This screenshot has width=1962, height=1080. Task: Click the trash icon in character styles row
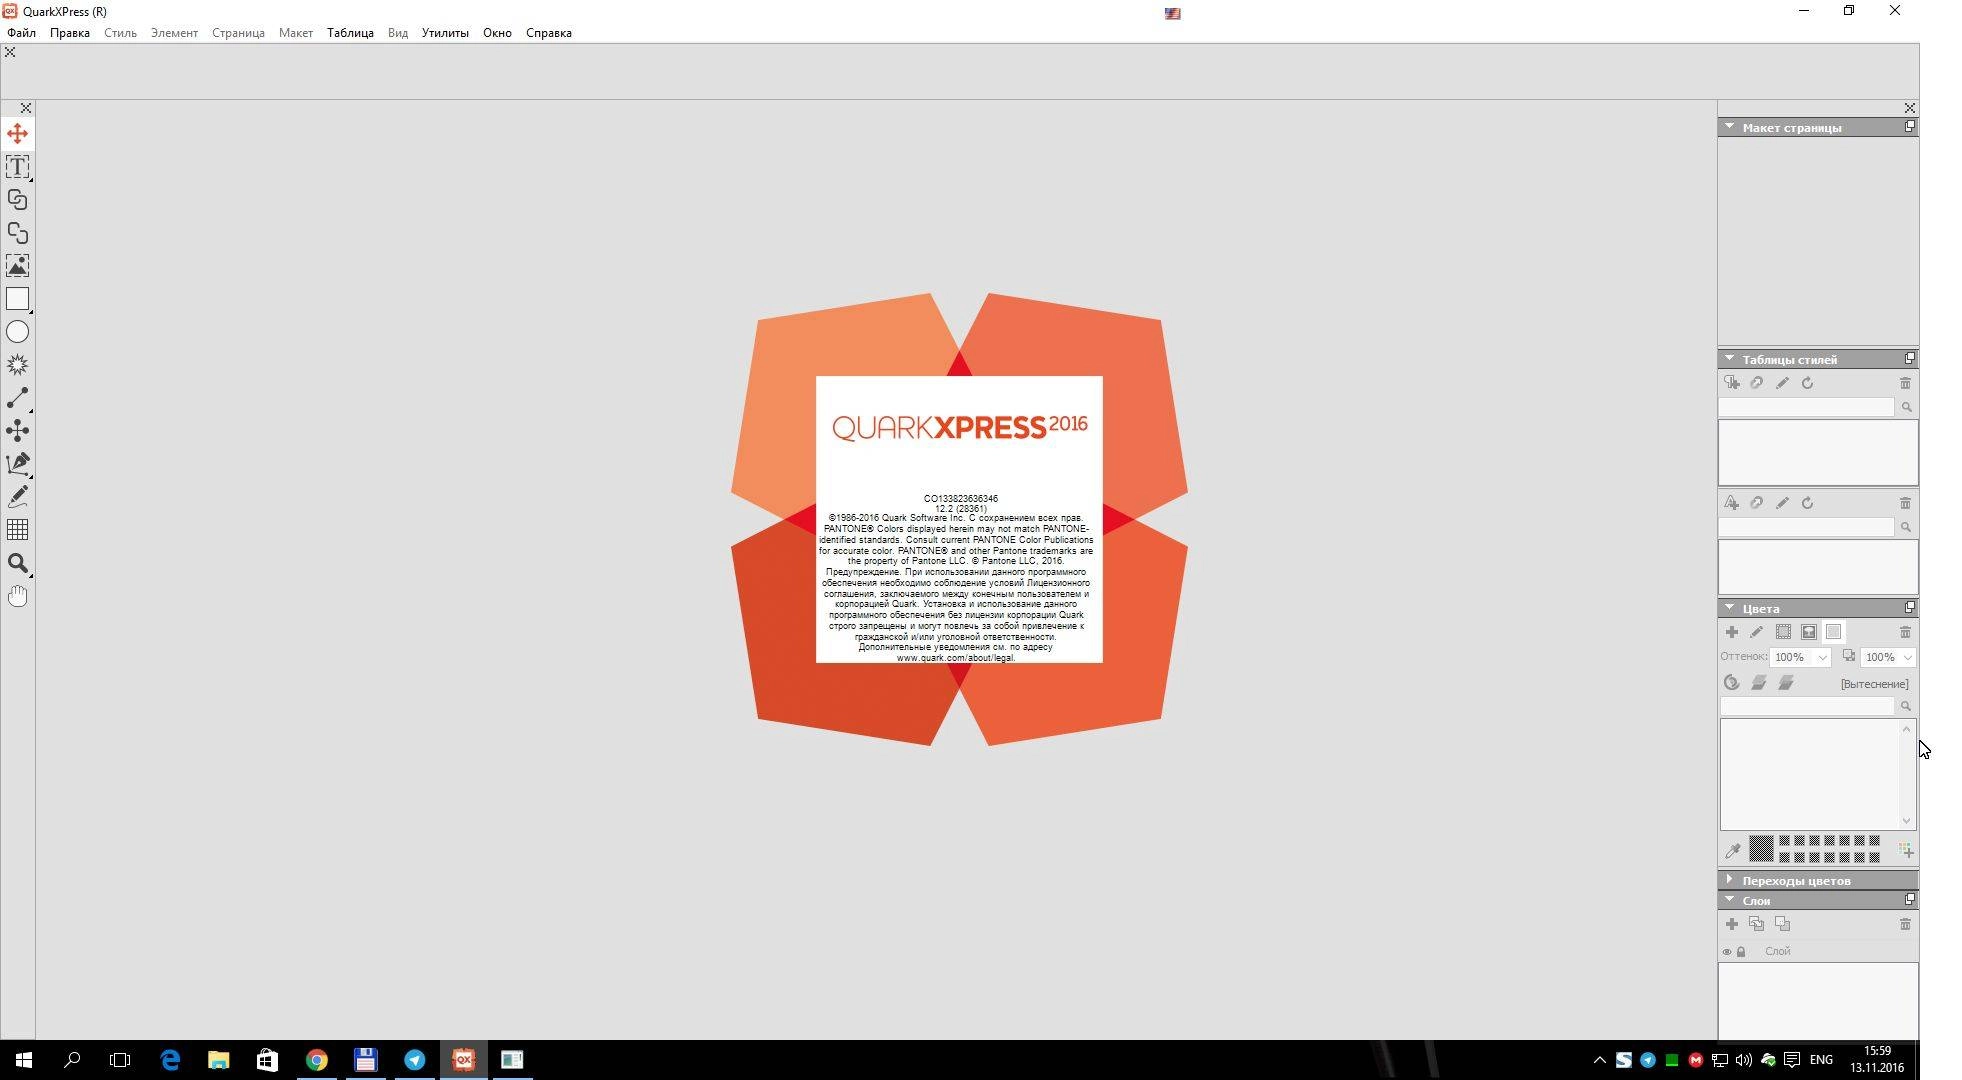coord(1905,503)
